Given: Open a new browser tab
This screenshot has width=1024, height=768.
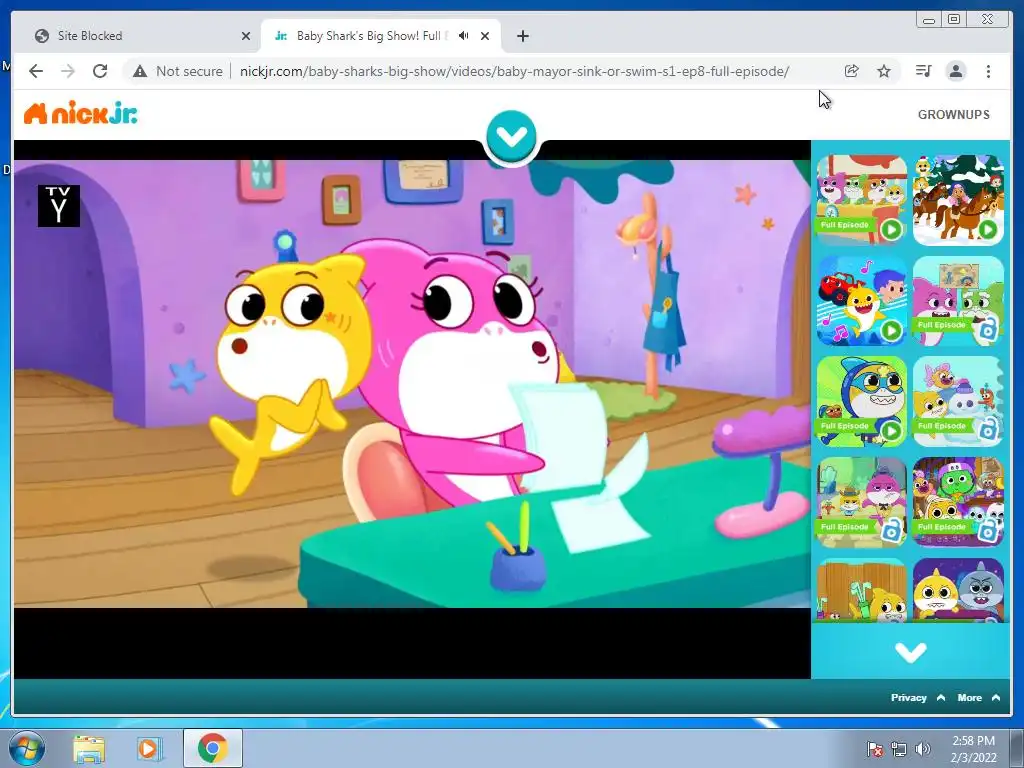Looking at the screenshot, I should (x=522, y=36).
